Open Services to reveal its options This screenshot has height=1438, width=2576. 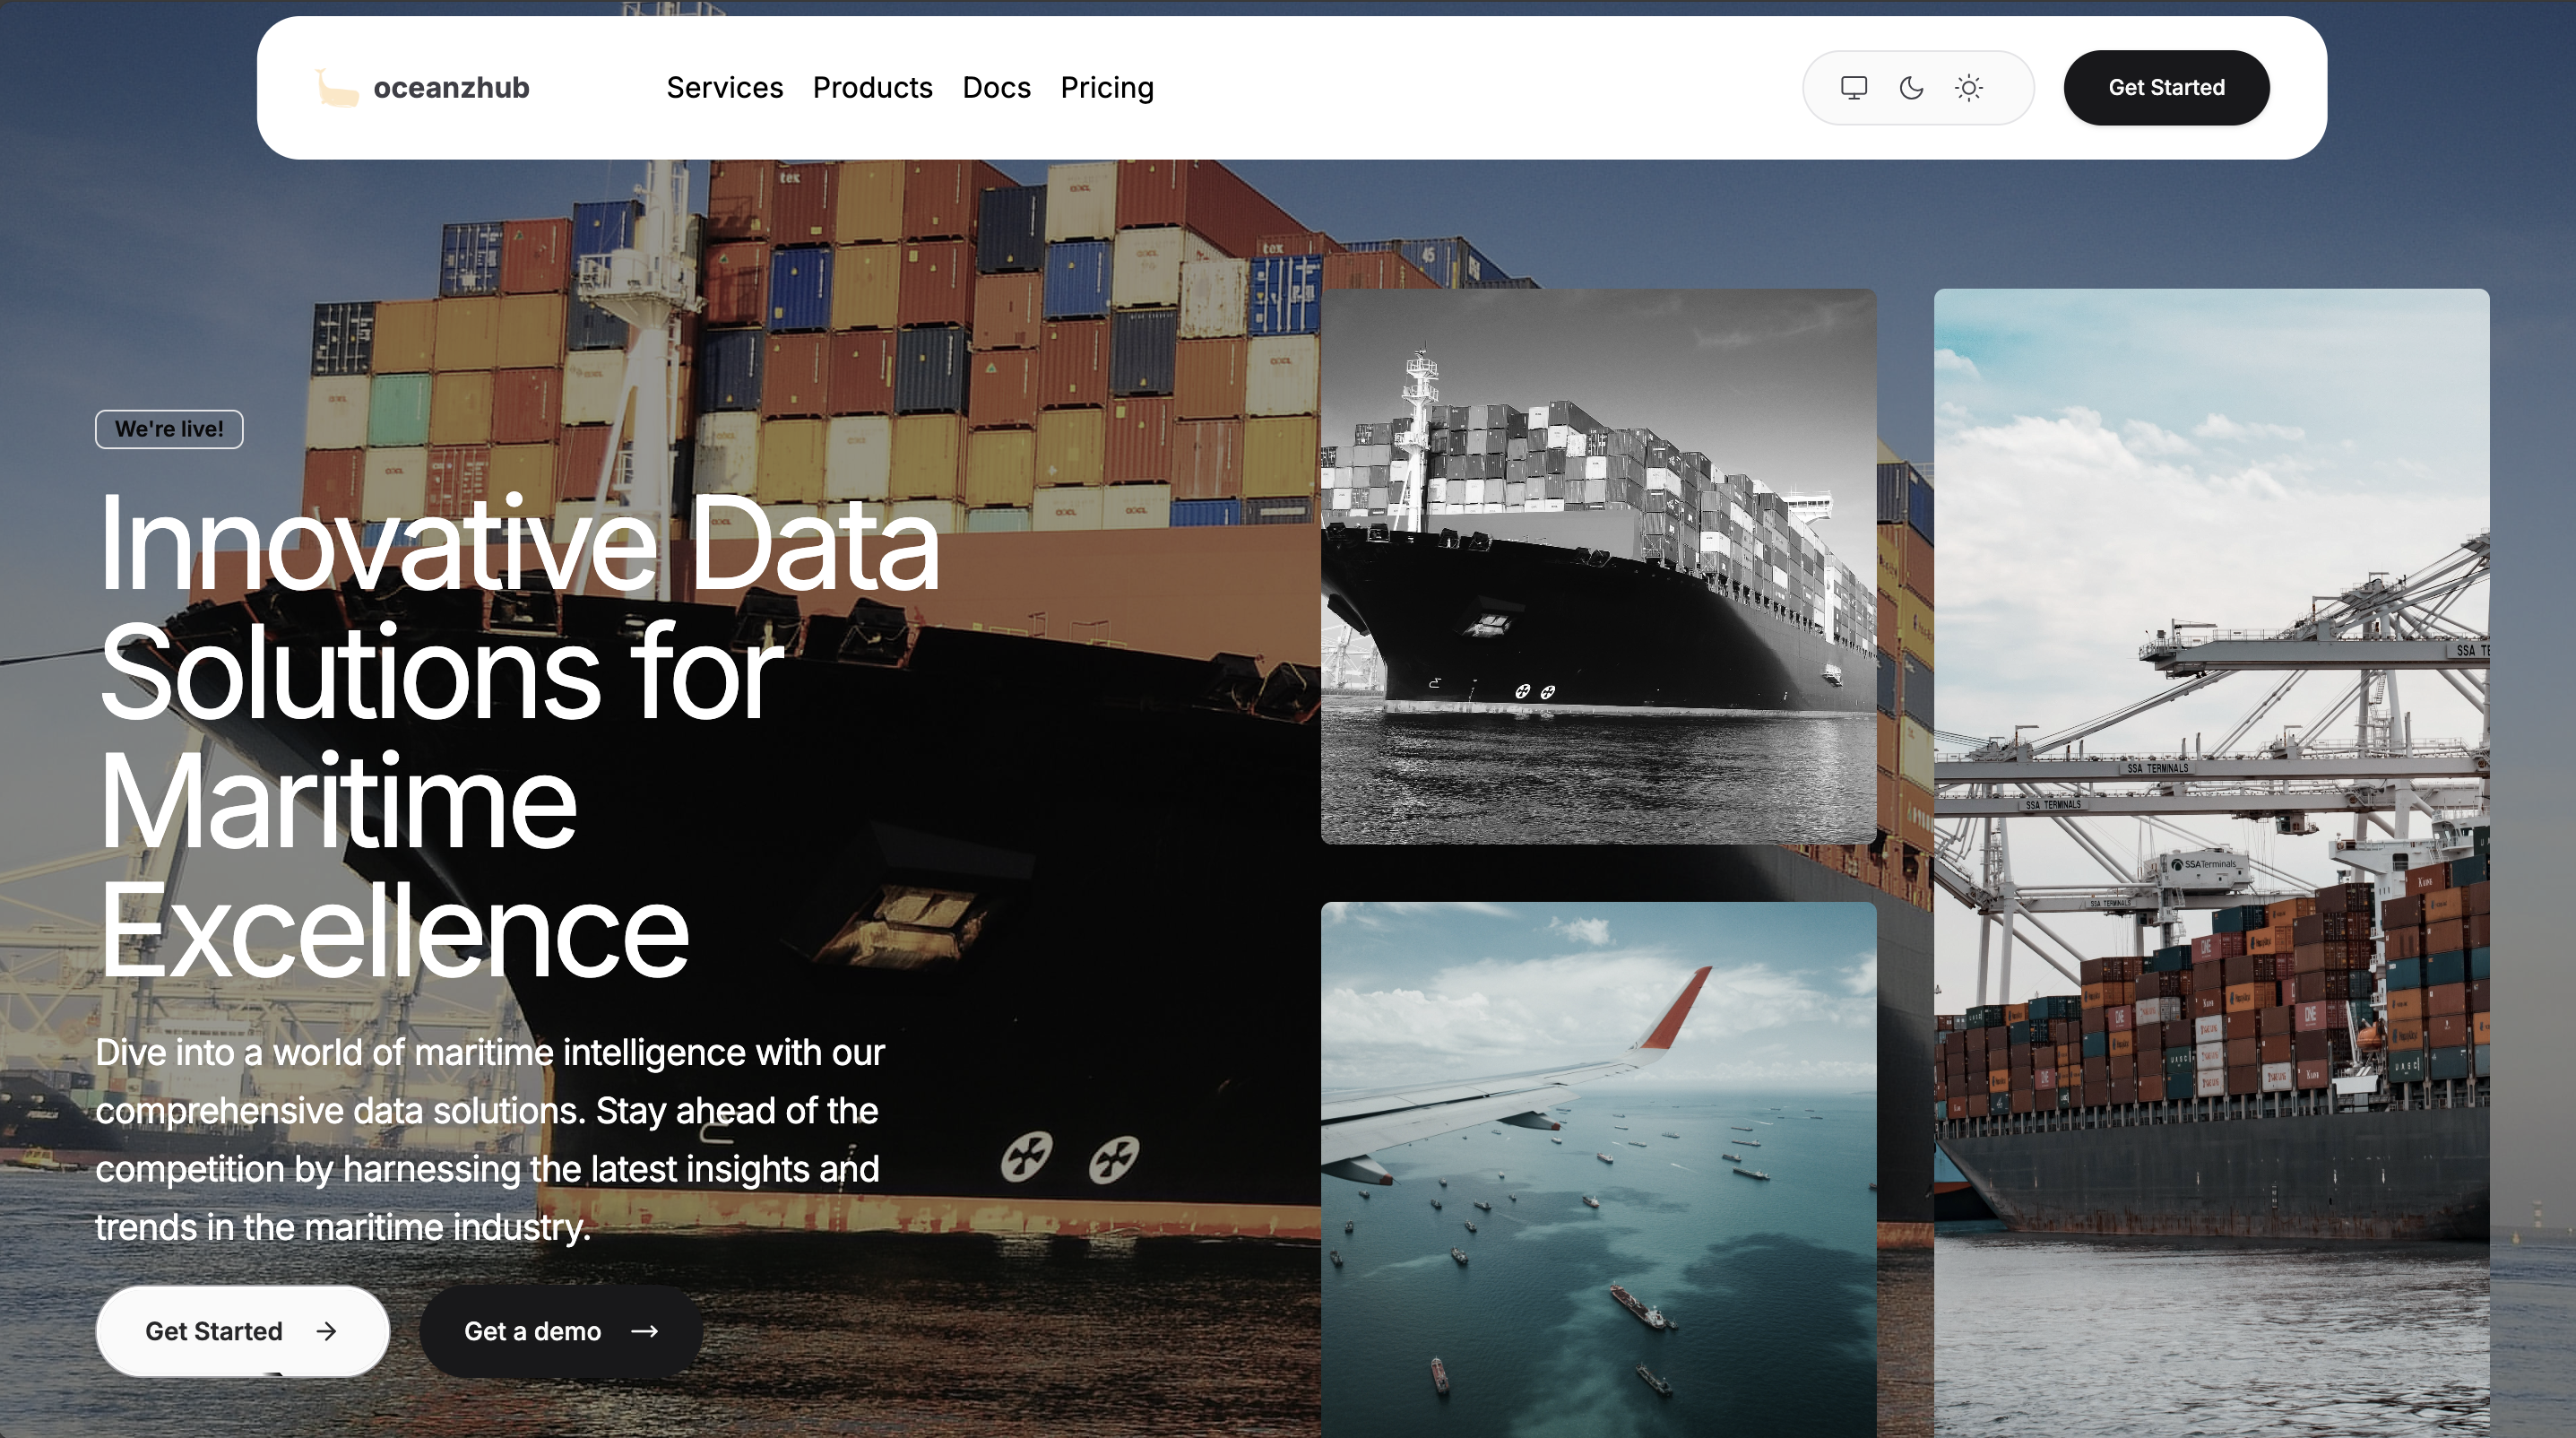pos(725,87)
